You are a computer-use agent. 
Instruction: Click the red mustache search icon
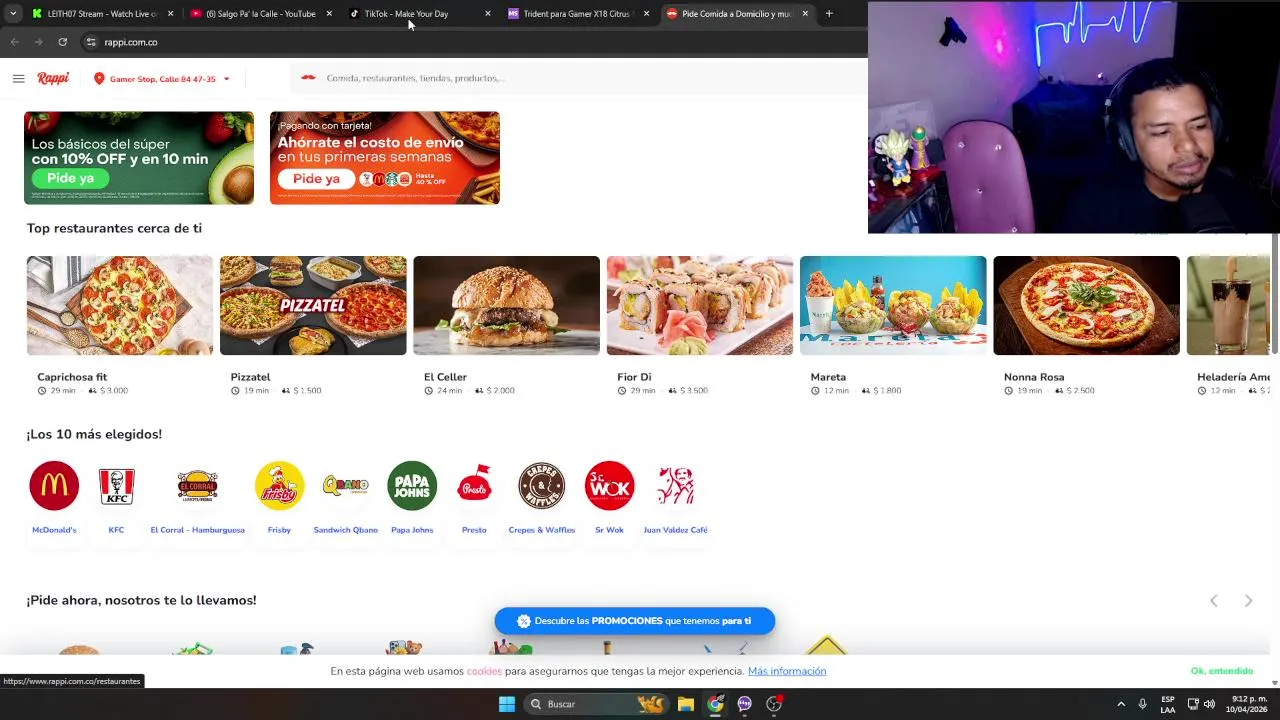tap(308, 78)
